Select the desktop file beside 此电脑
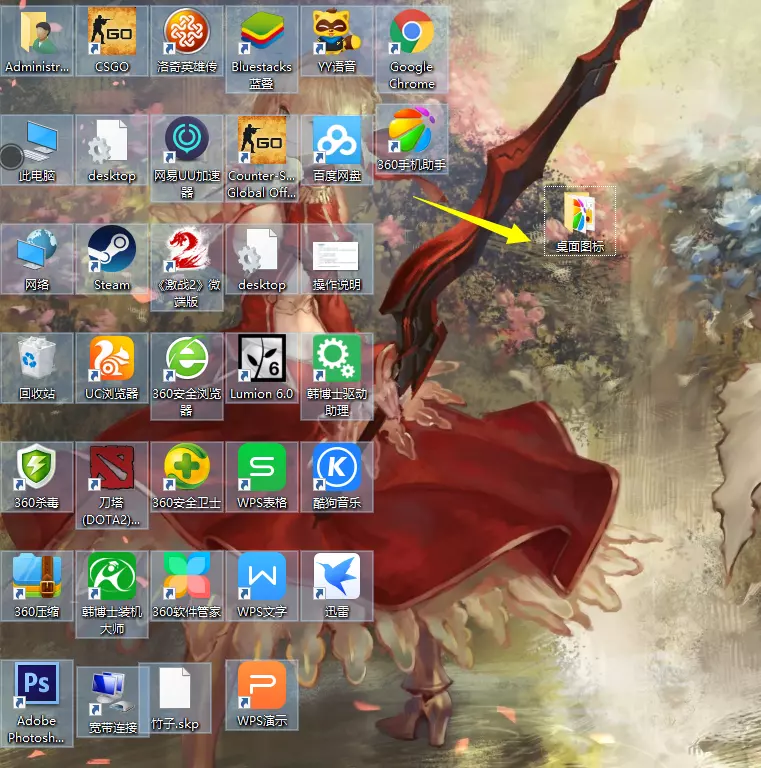 click(x=112, y=150)
